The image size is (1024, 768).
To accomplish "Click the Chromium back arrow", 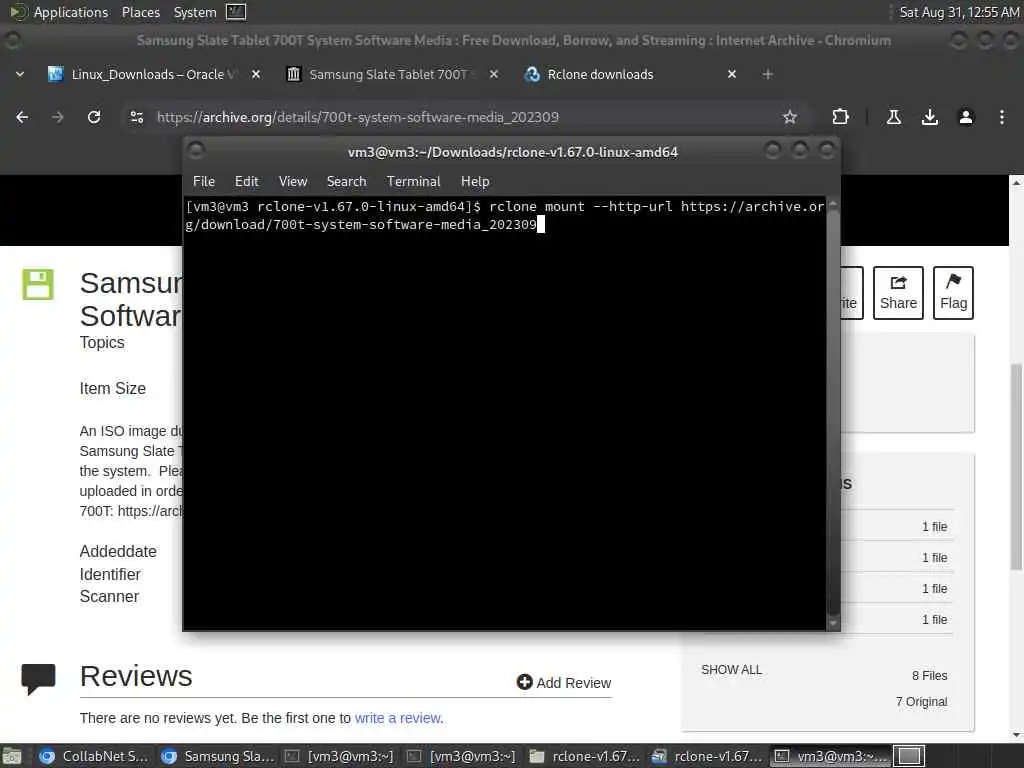I will coord(22,117).
